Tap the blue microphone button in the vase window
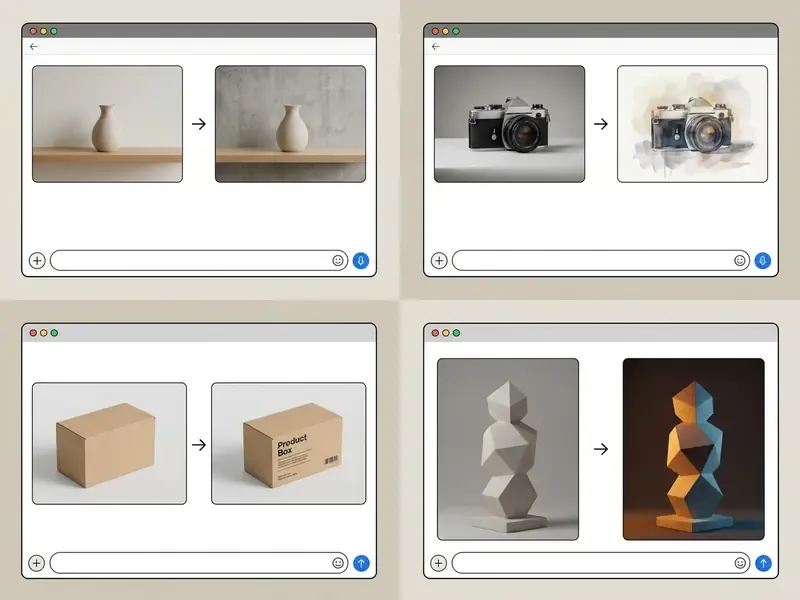The height and width of the screenshot is (600, 800). coord(361,261)
